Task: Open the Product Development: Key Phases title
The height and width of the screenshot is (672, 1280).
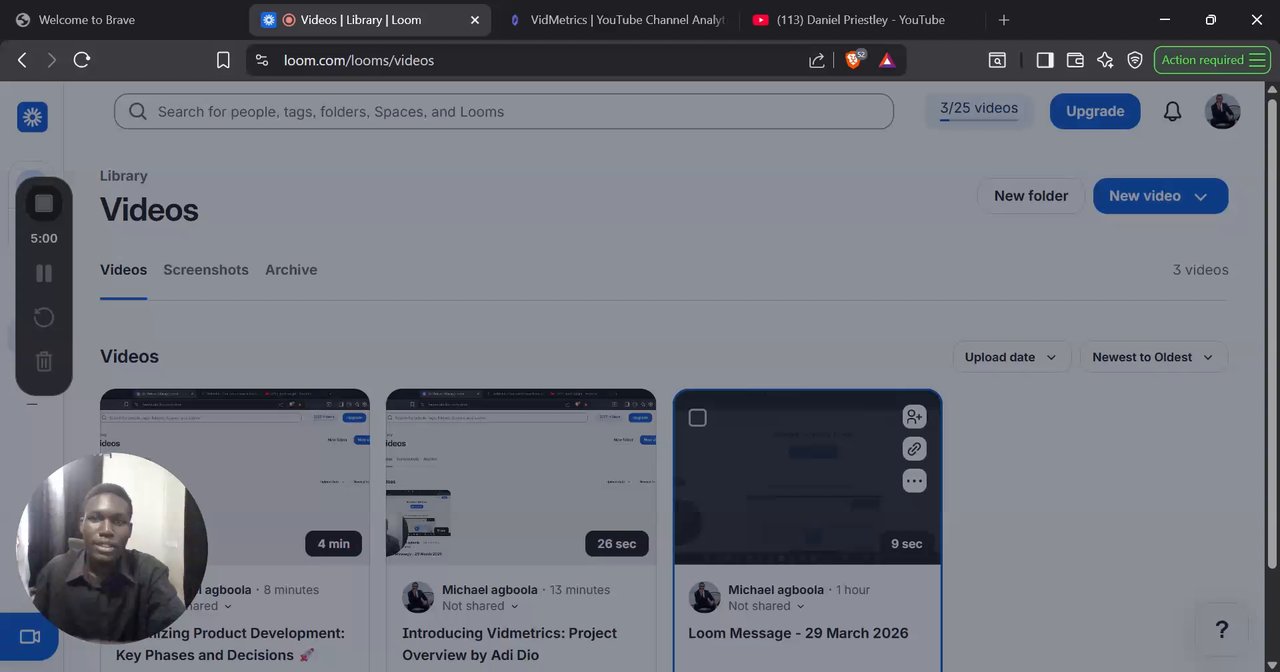Action: 230,644
